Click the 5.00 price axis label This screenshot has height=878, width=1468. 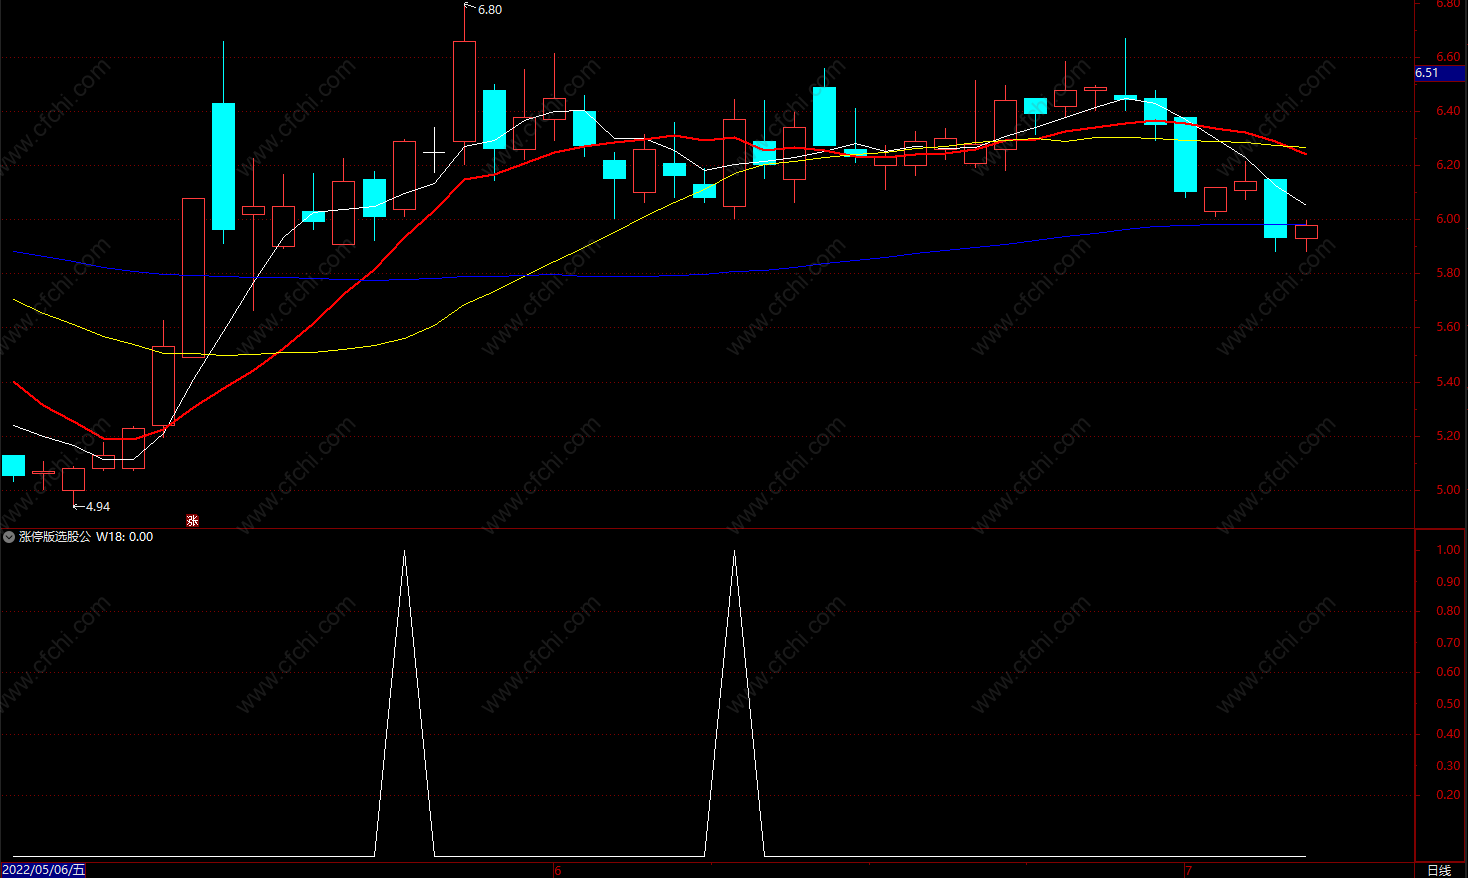pos(1448,490)
